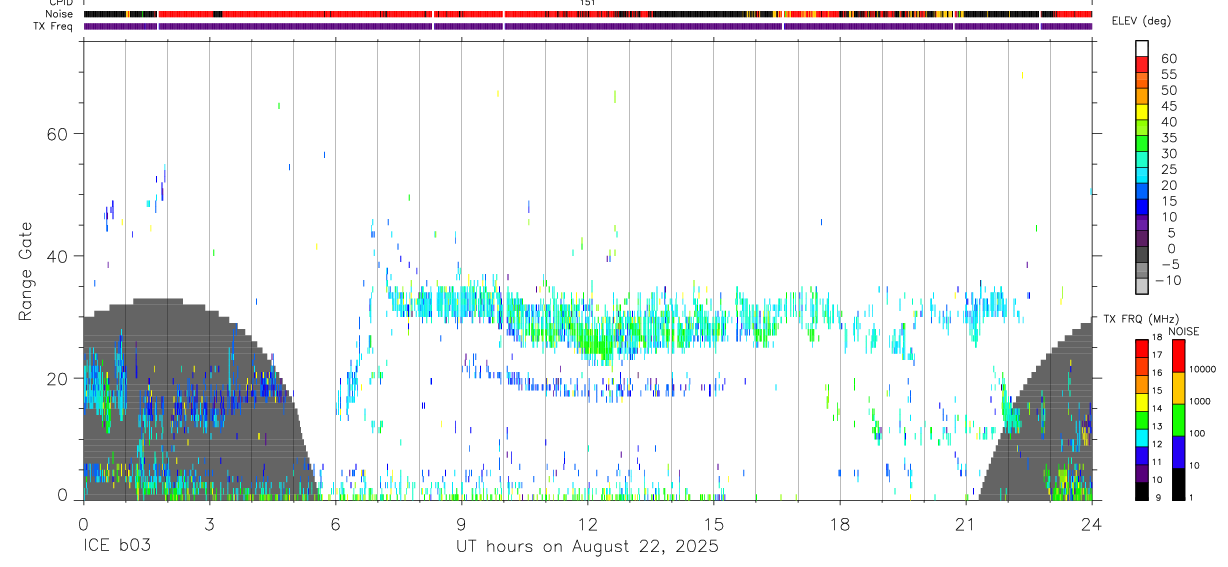Select the light gray bottom segment of ELEV bar

coord(1142,286)
